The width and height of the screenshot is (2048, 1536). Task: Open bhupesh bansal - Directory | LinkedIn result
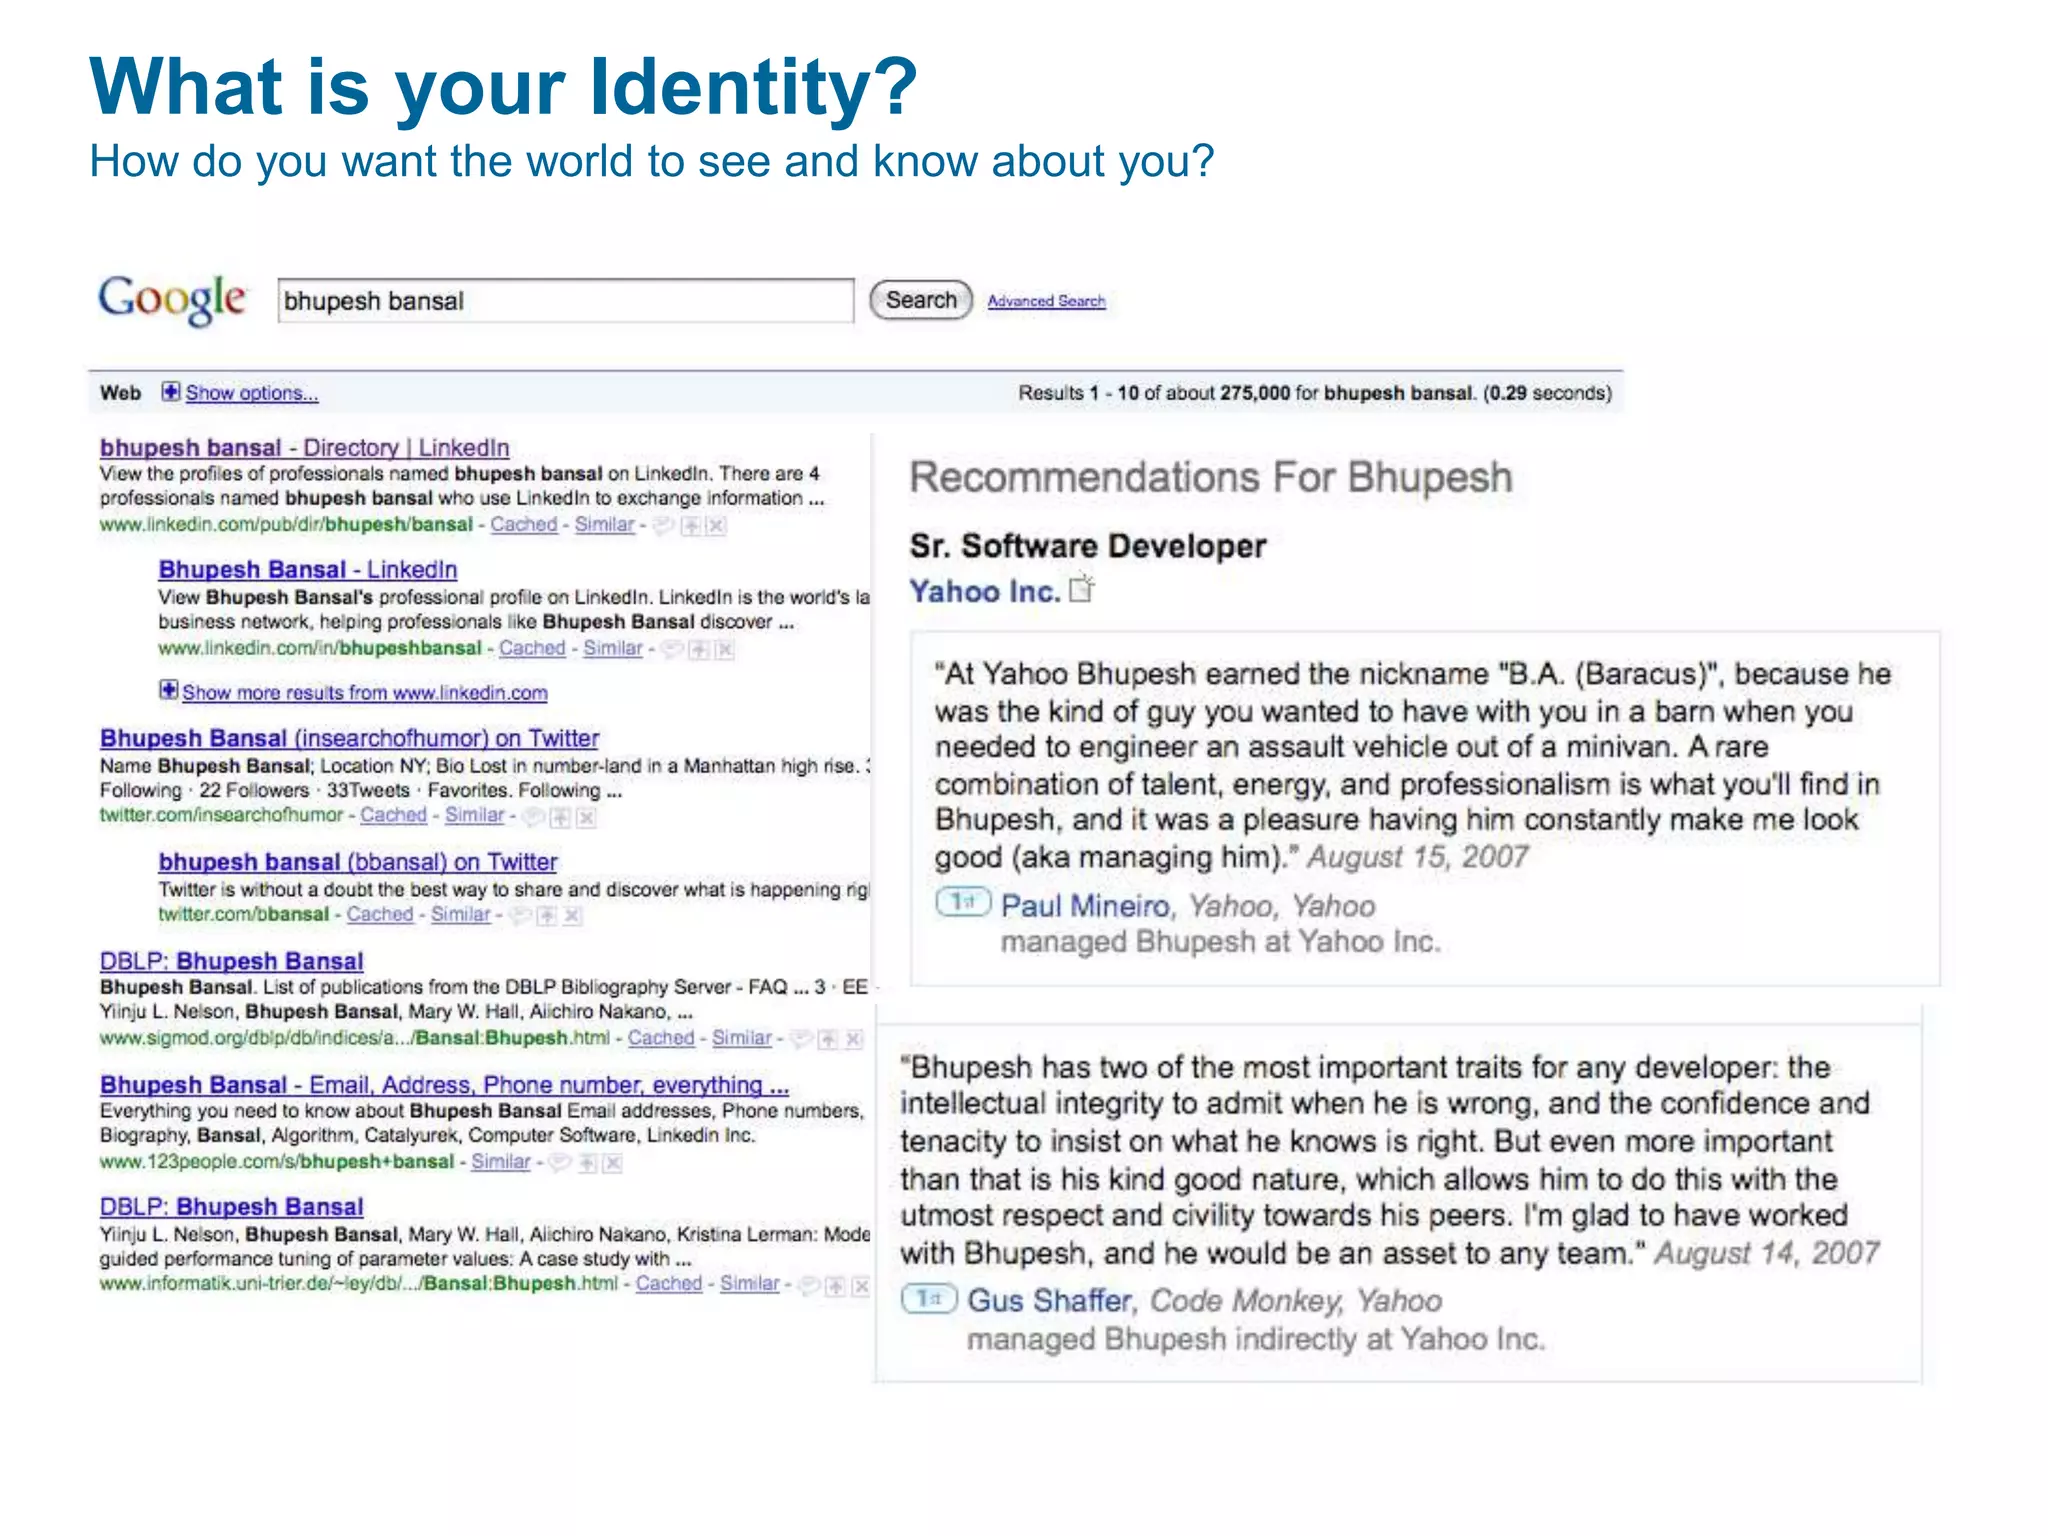[304, 448]
